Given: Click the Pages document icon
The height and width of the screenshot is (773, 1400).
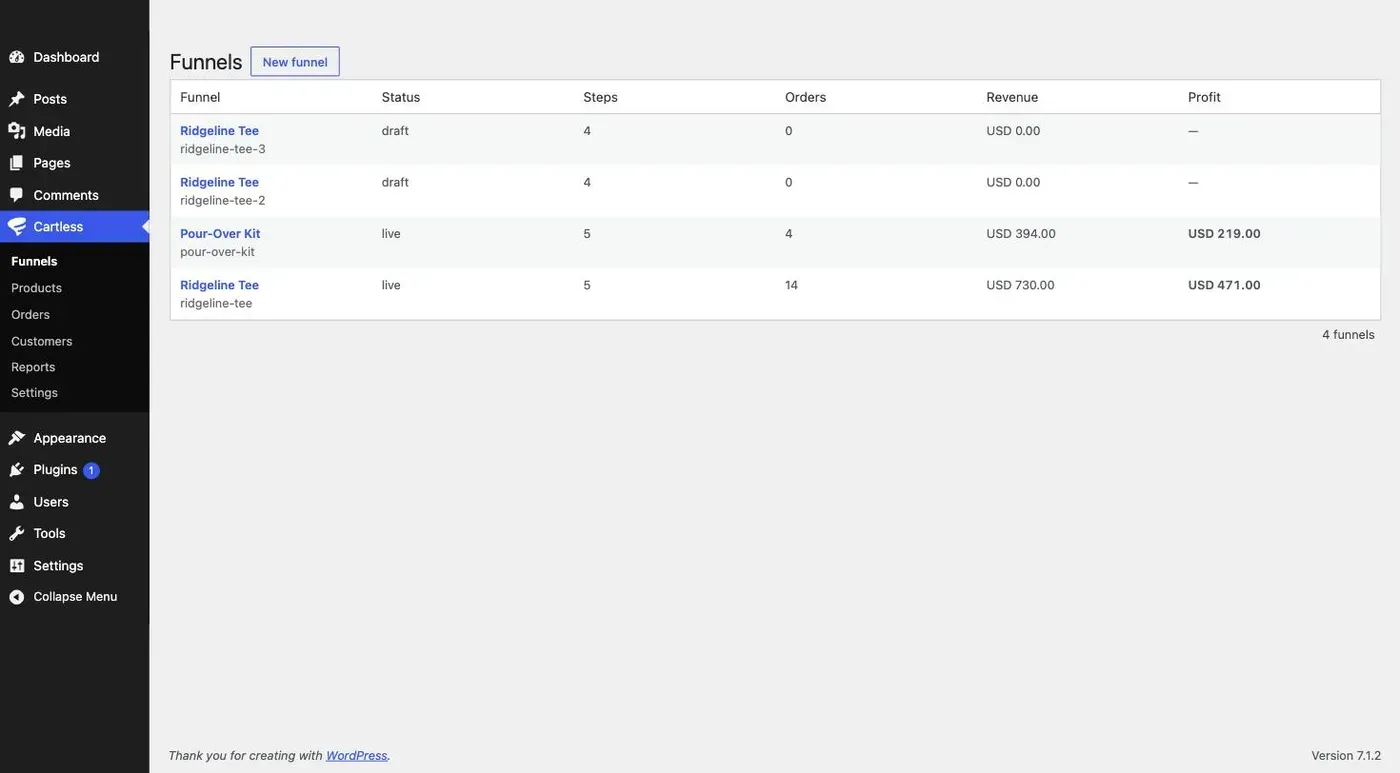Looking at the screenshot, I should tap(17, 163).
